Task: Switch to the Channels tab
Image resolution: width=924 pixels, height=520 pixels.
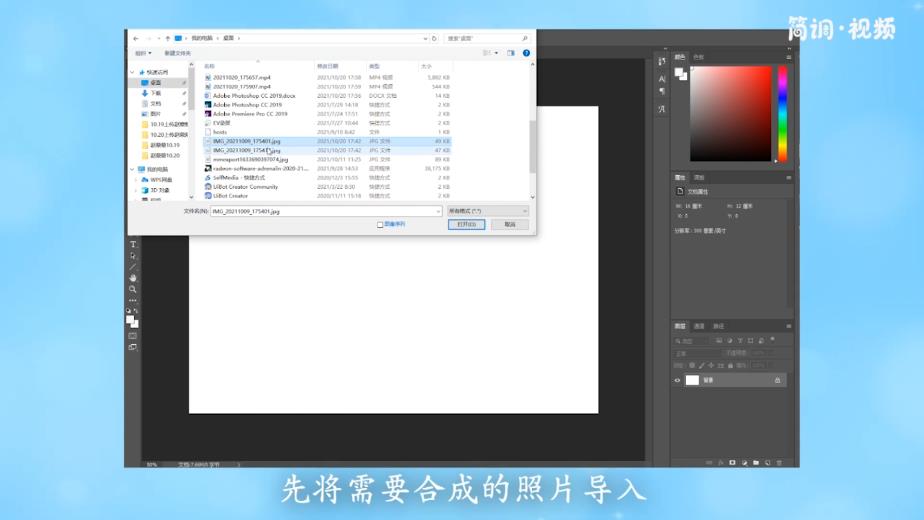Action: click(x=699, y=326)
